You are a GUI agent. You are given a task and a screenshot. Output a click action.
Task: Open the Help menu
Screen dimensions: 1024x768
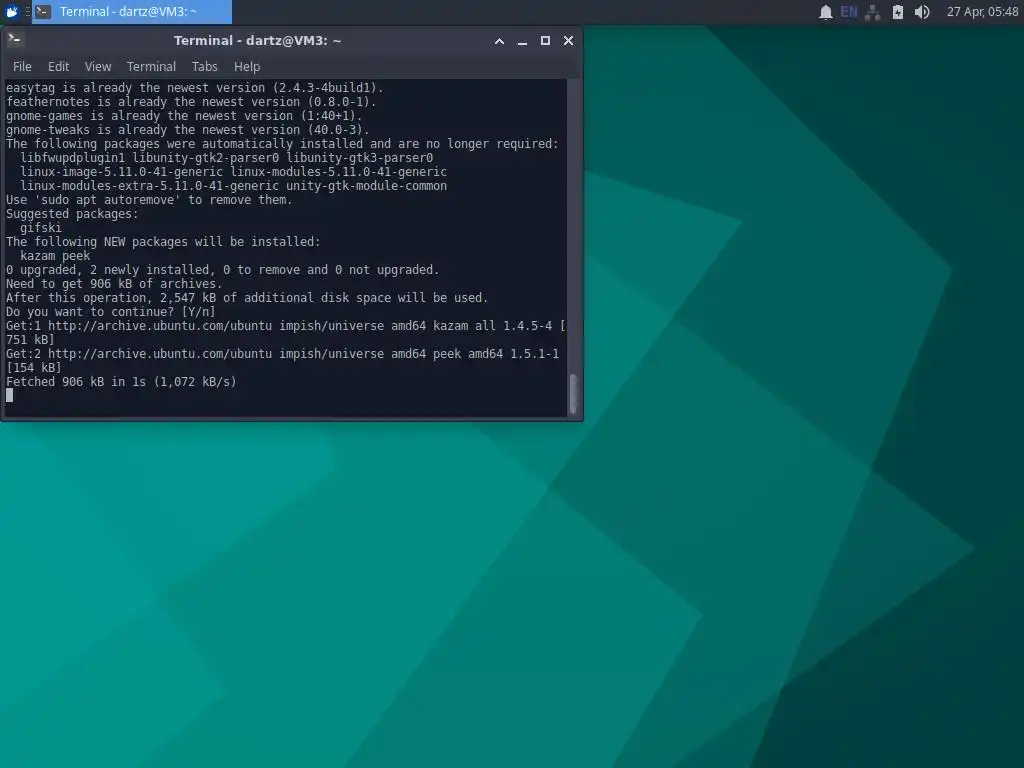pyautogui.click(x=247, y=67)
